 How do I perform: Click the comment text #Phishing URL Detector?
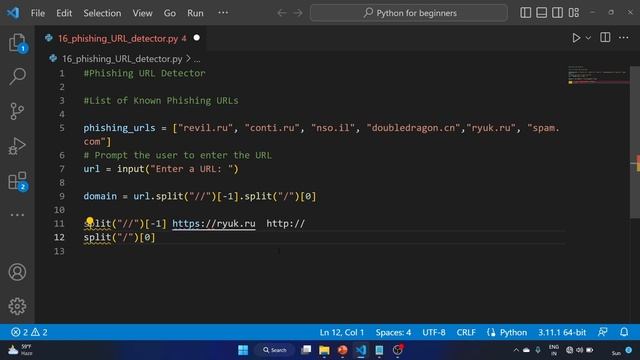click(x=144, y=73)
